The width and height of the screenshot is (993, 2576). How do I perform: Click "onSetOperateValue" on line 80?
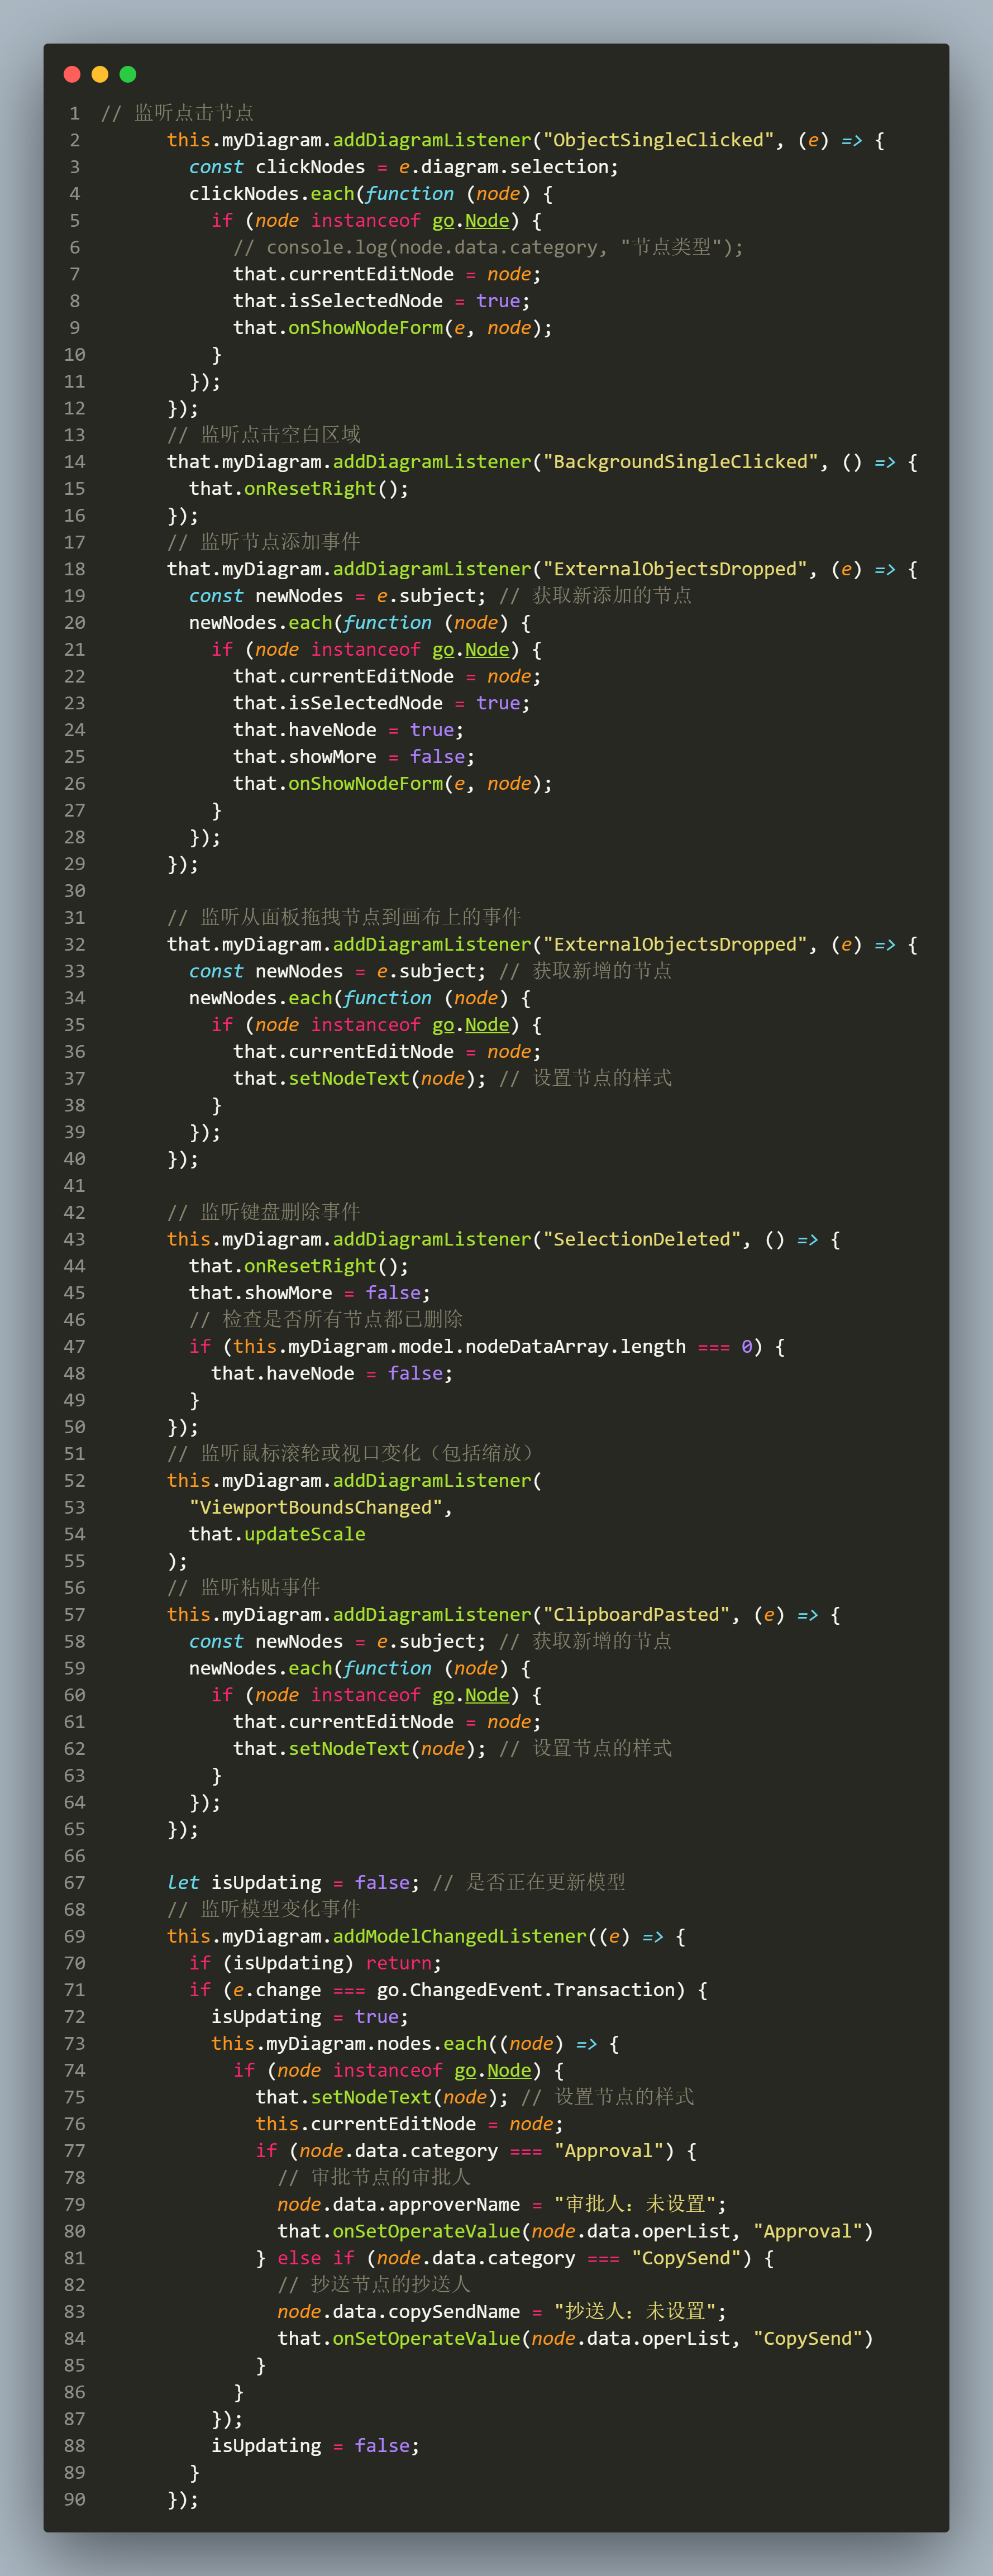[x=427, y=2232]
